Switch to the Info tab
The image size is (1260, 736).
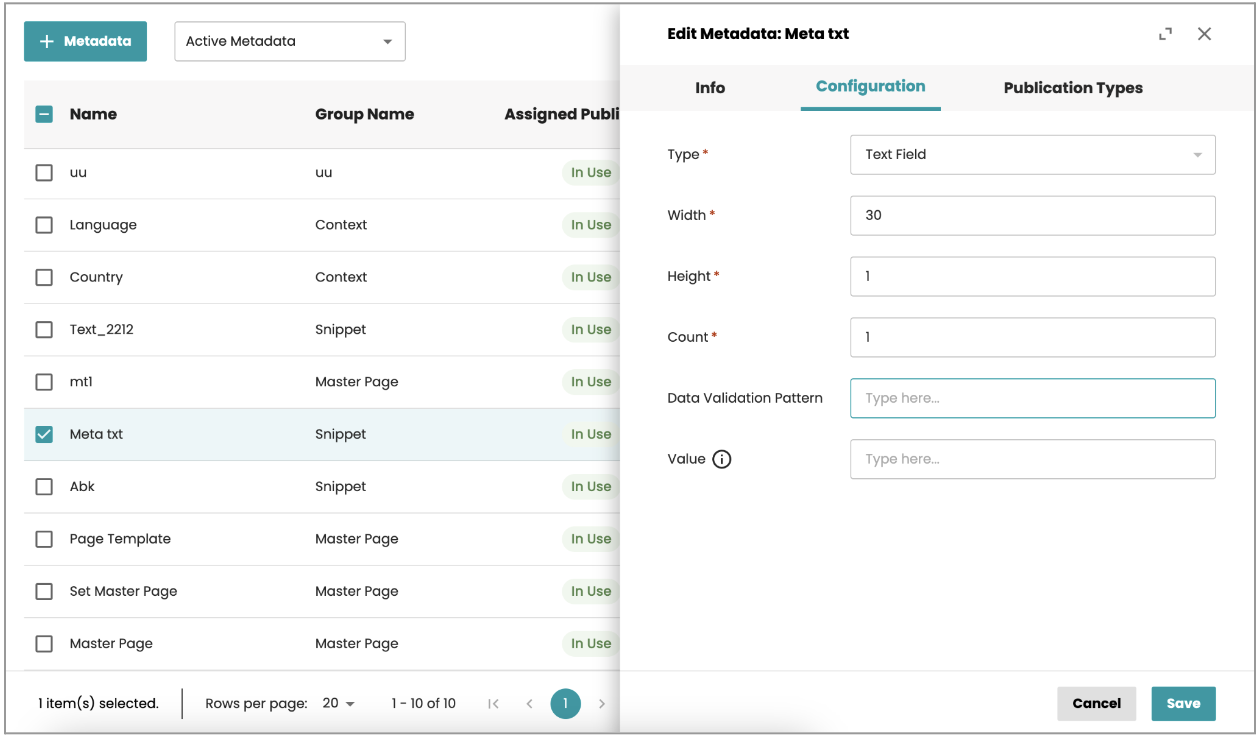(x=710, y=88)
